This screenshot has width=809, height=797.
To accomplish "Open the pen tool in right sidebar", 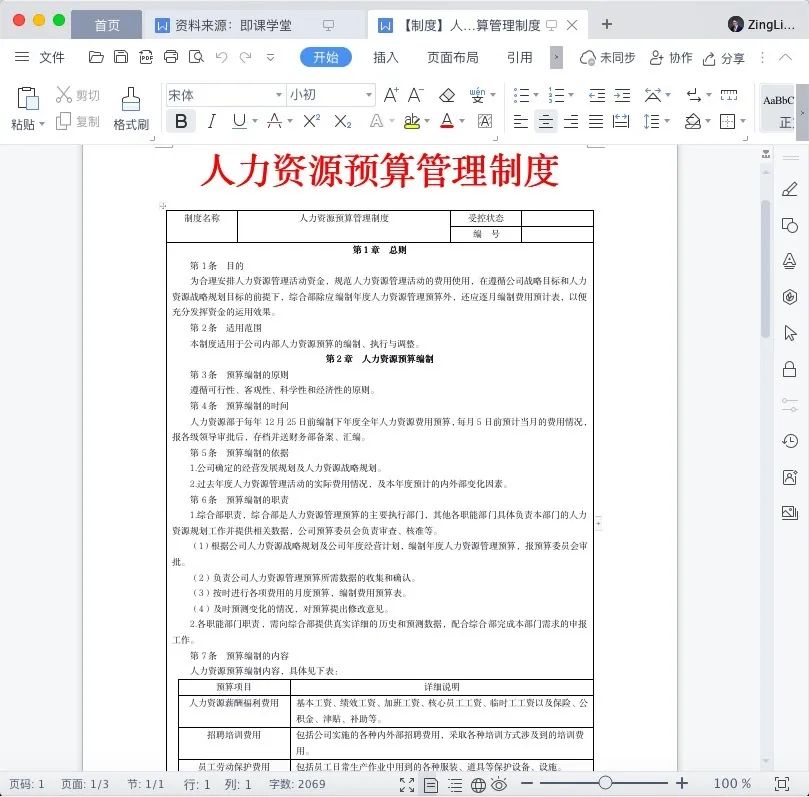I will 789,189.
